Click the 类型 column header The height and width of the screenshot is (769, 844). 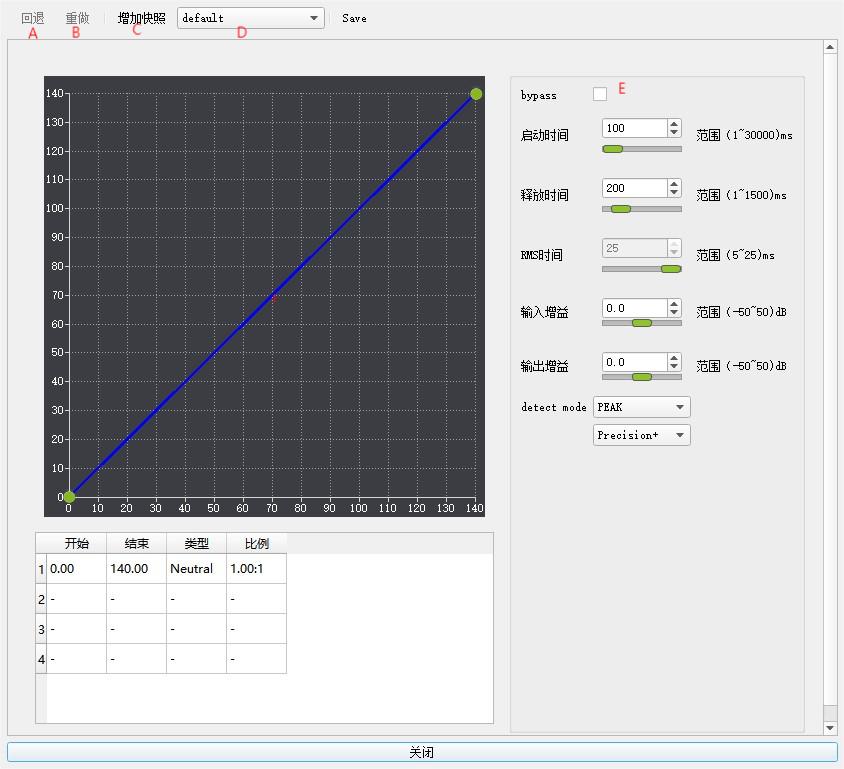click(196, 544)
